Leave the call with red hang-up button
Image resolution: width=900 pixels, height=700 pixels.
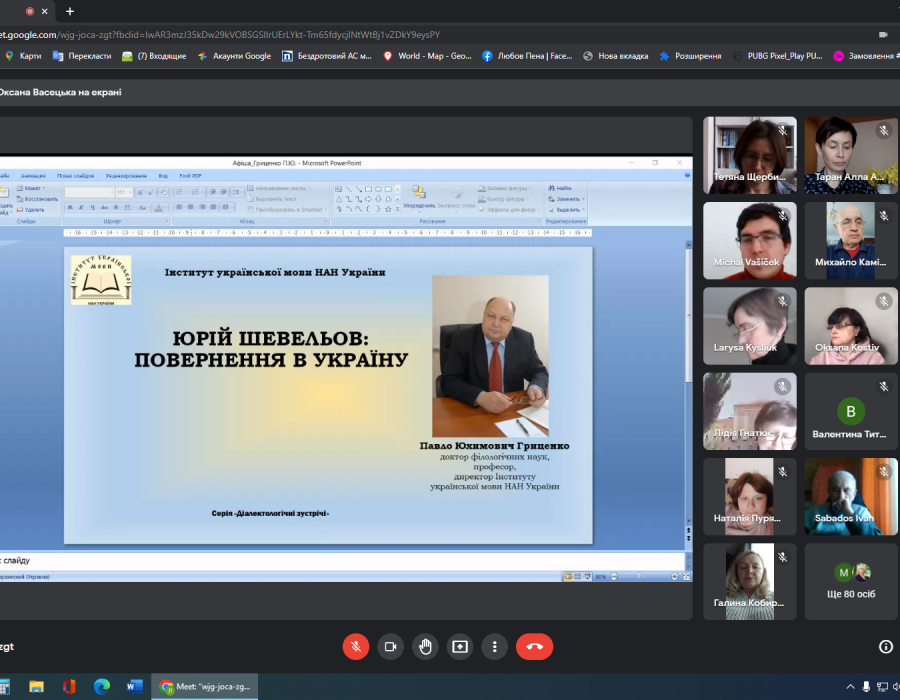[x=534, y=647]
